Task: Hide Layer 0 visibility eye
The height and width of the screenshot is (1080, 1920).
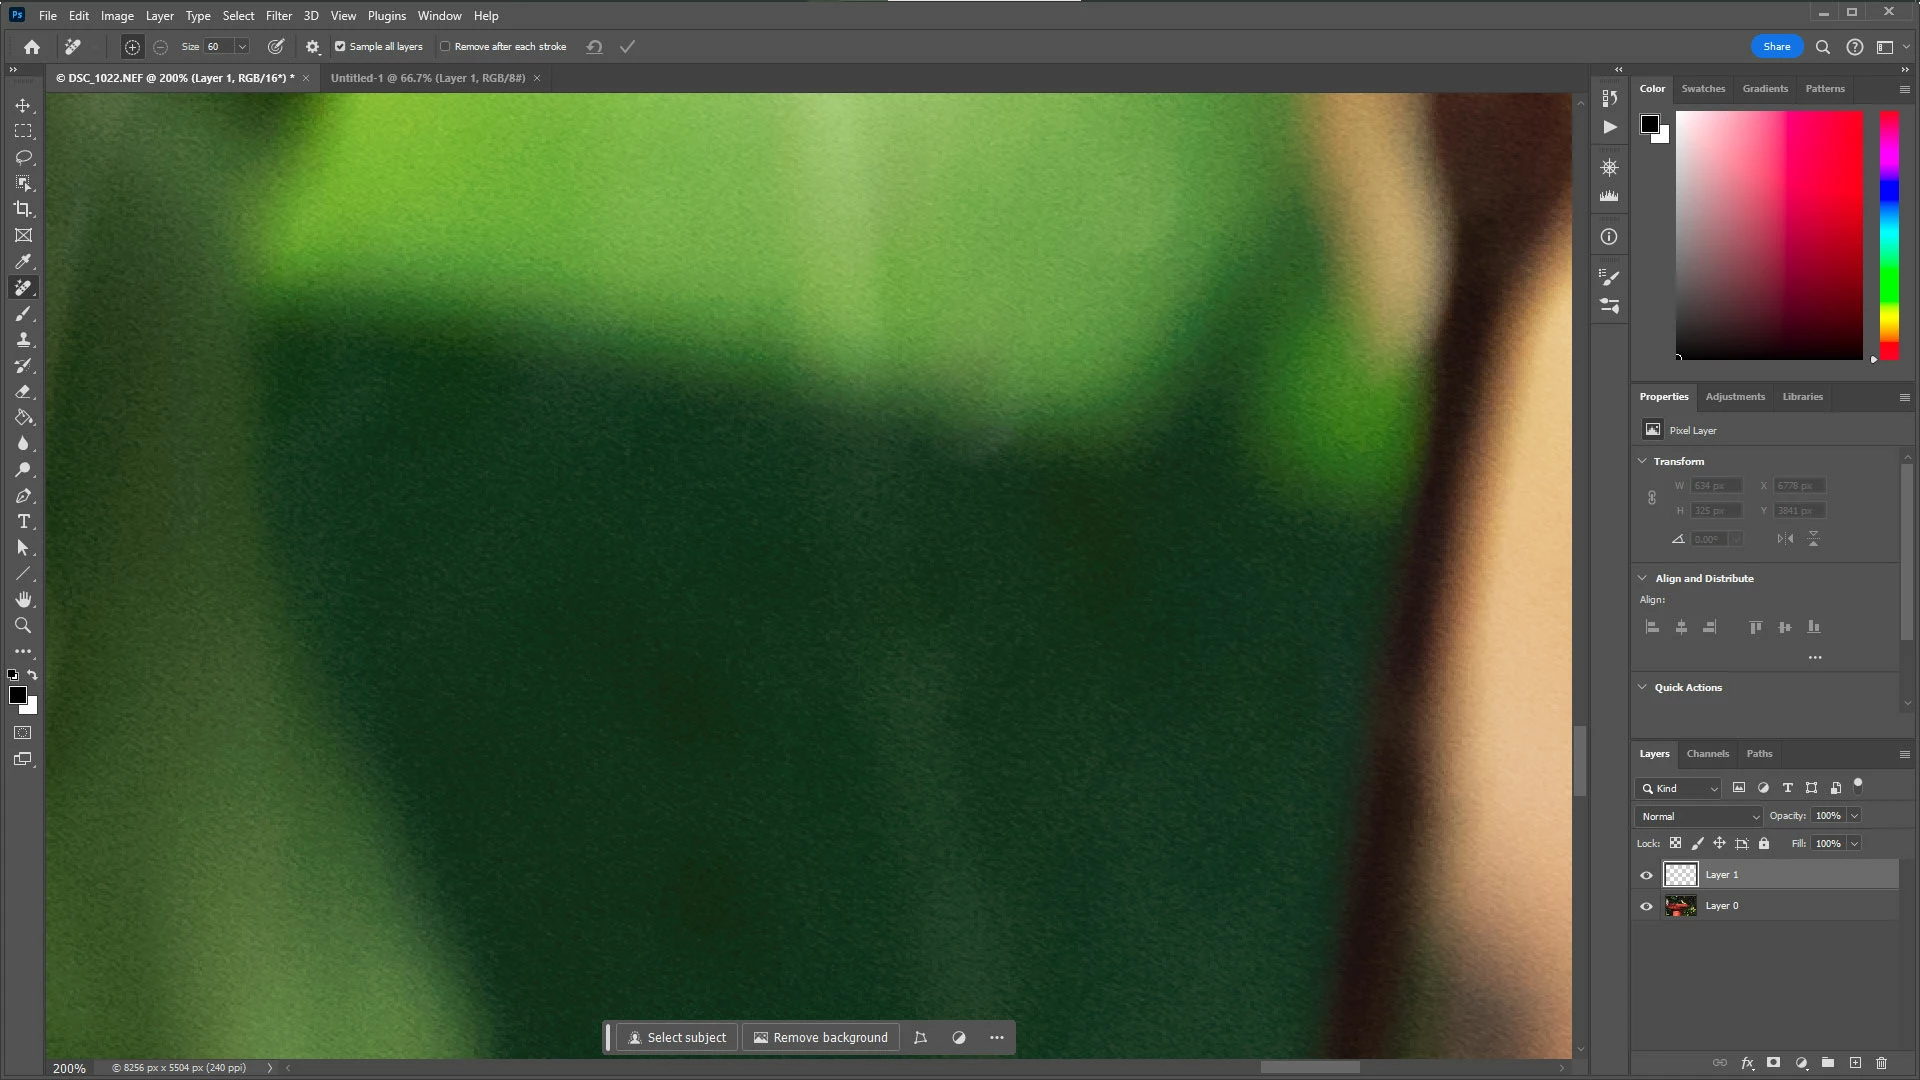Action: [1646, 906]
